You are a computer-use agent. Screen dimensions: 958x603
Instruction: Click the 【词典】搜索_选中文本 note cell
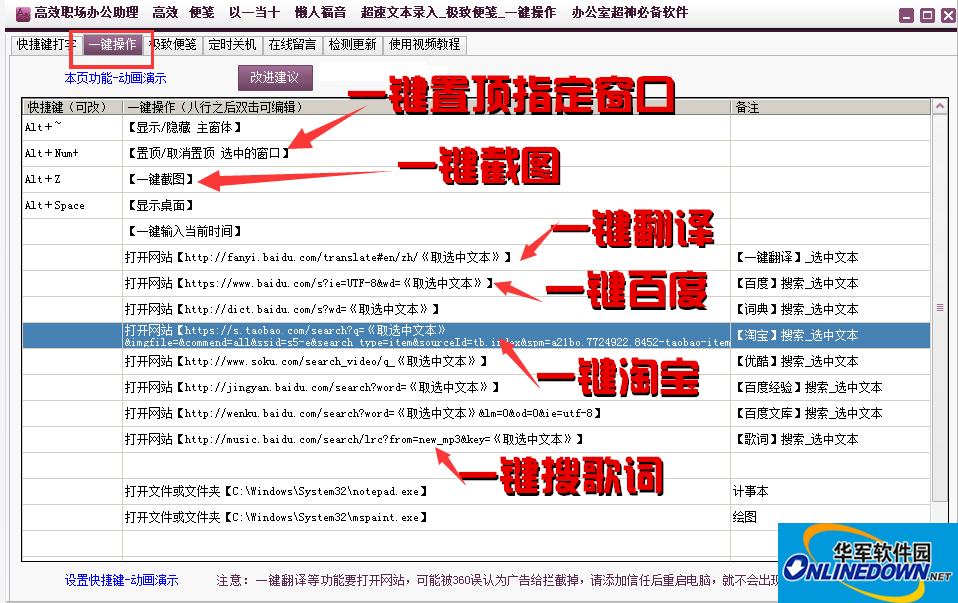[830, 309]
